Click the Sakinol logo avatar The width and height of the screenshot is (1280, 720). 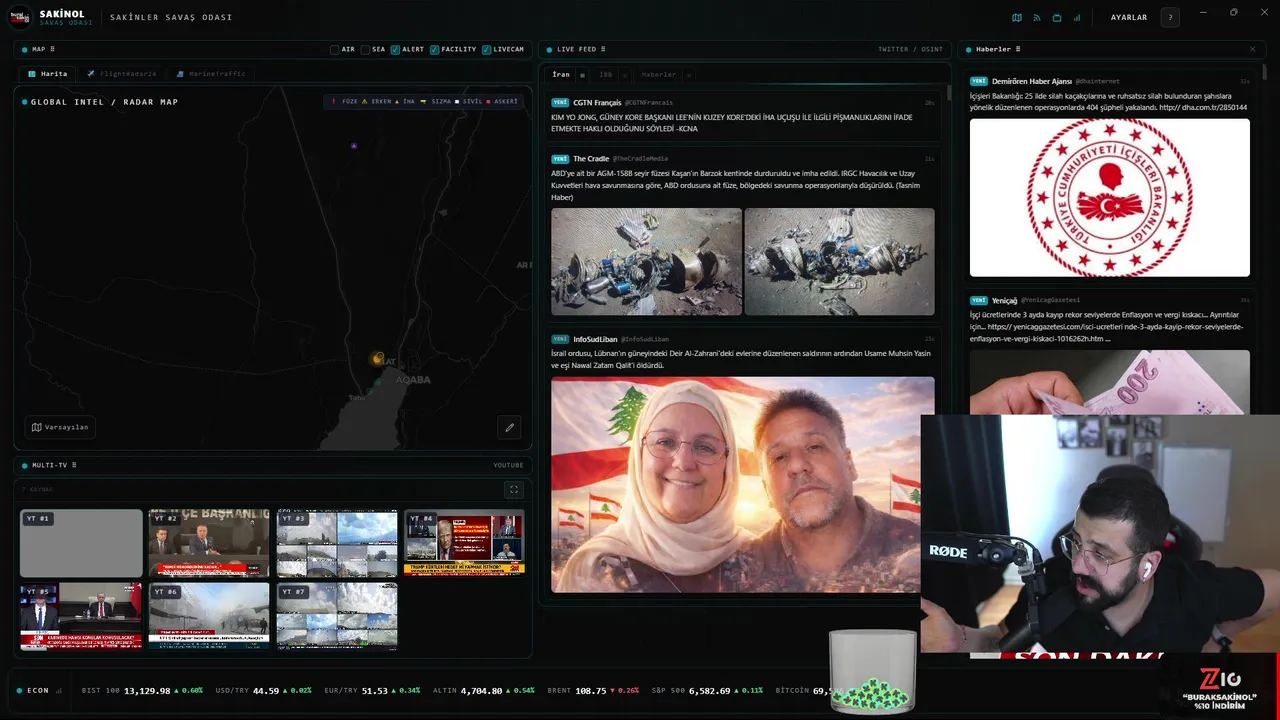click(x=20, y=17)
